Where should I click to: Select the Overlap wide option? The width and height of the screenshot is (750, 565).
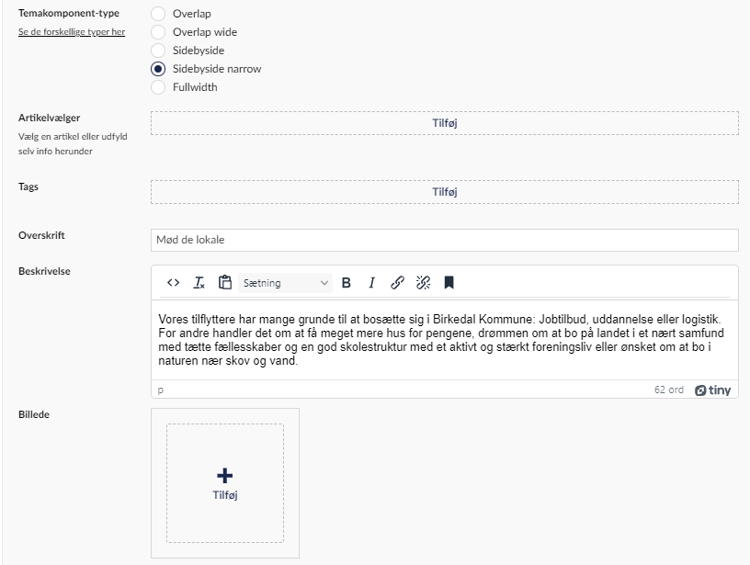[x=157, y=32]
